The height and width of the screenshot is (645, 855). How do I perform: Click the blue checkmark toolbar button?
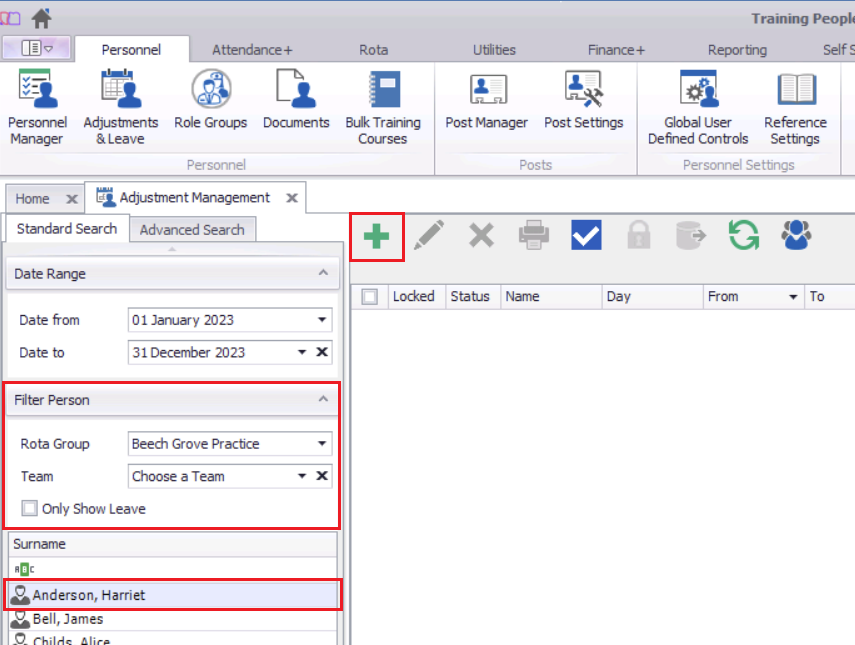point(586,236)
